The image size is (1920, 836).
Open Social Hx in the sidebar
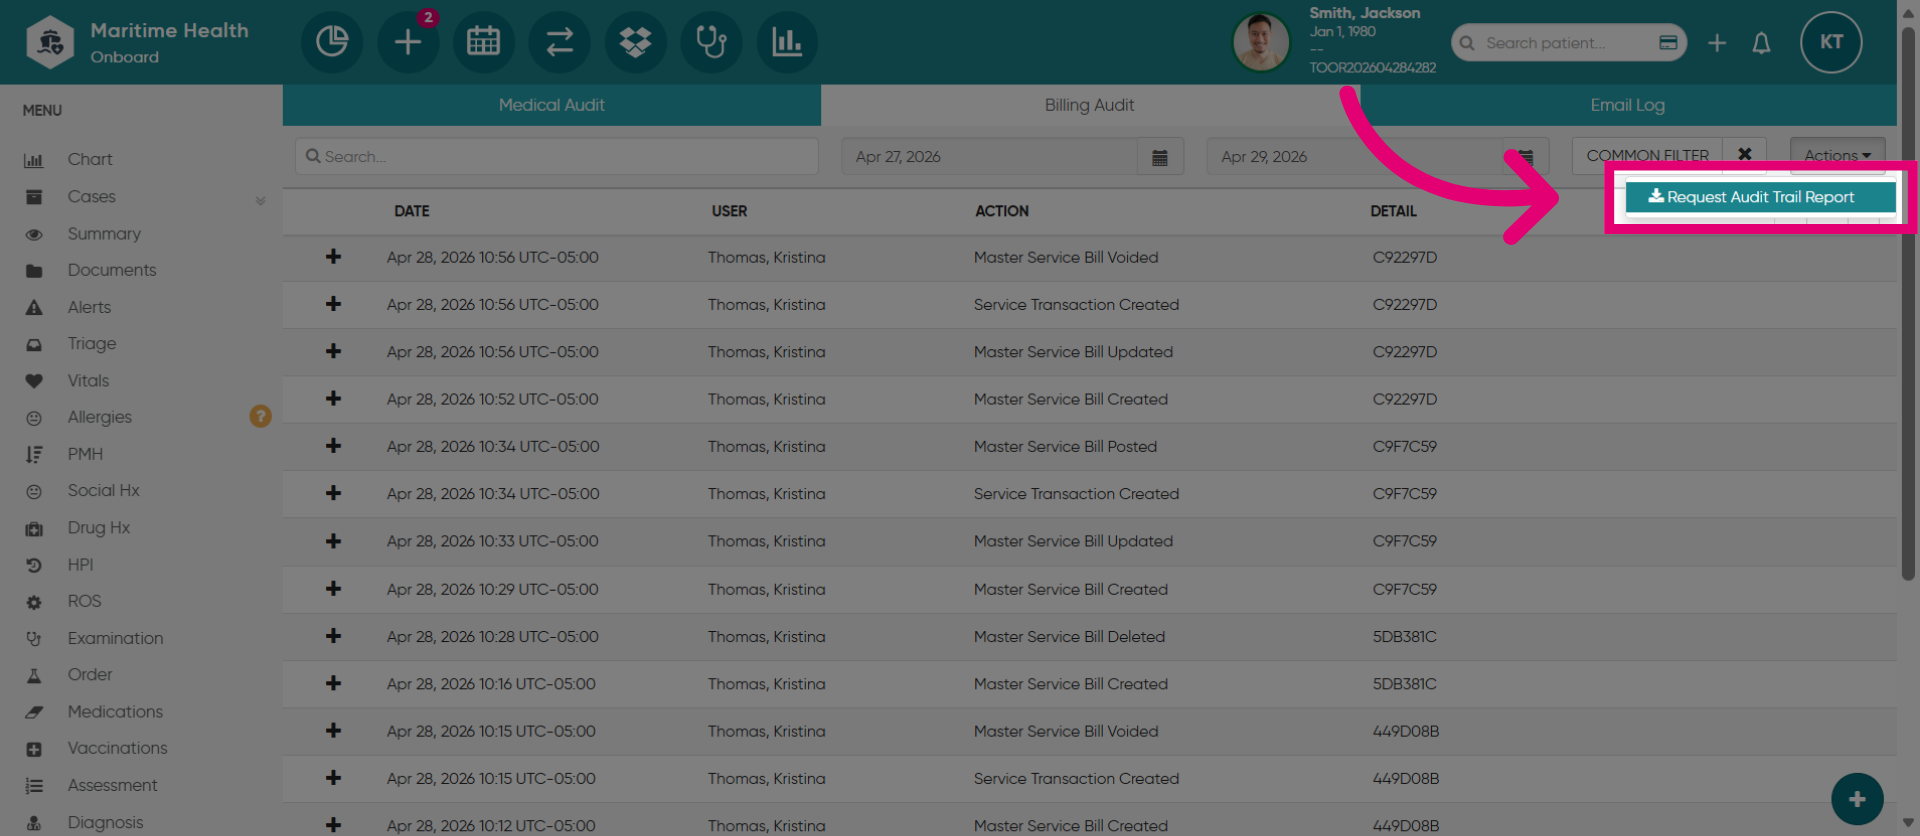click(103, 491)
